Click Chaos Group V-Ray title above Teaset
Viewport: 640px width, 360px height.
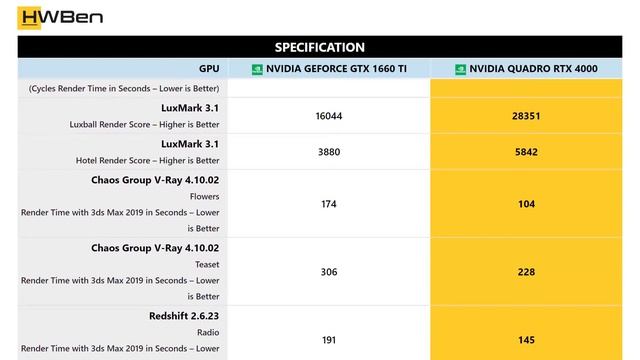[x=155, y=248]
